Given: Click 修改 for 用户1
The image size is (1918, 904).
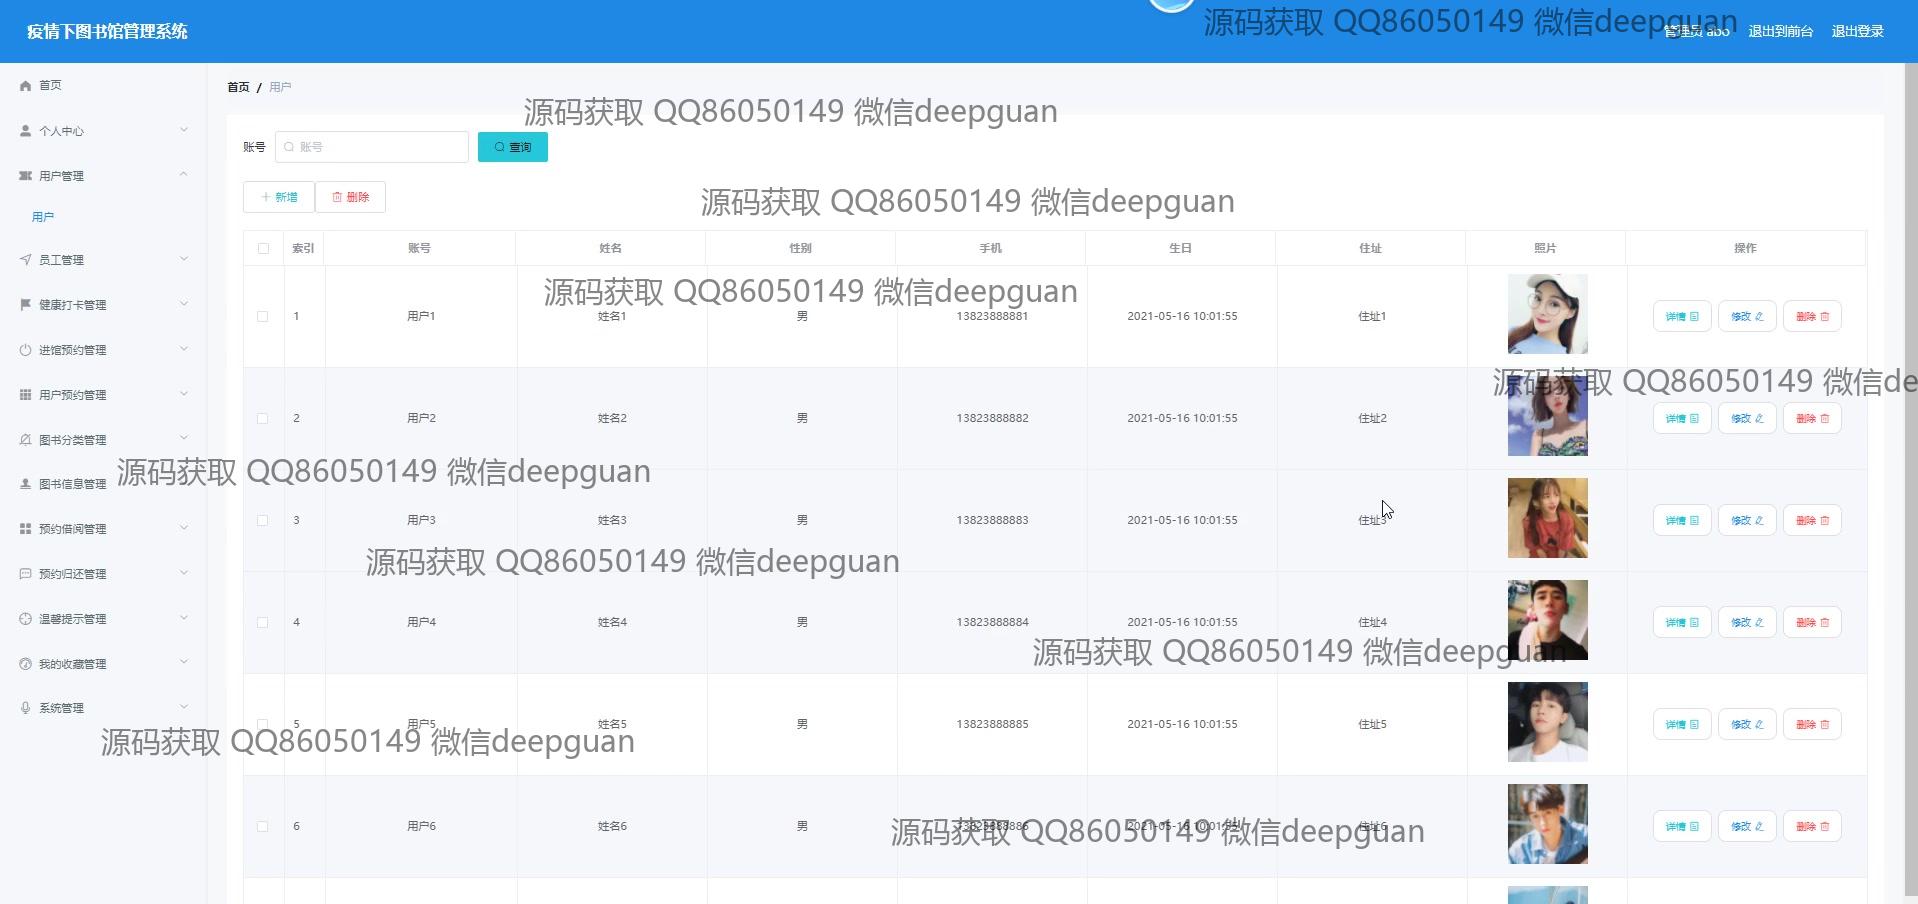Looking at the screenshot, I should click(1747, 317).
